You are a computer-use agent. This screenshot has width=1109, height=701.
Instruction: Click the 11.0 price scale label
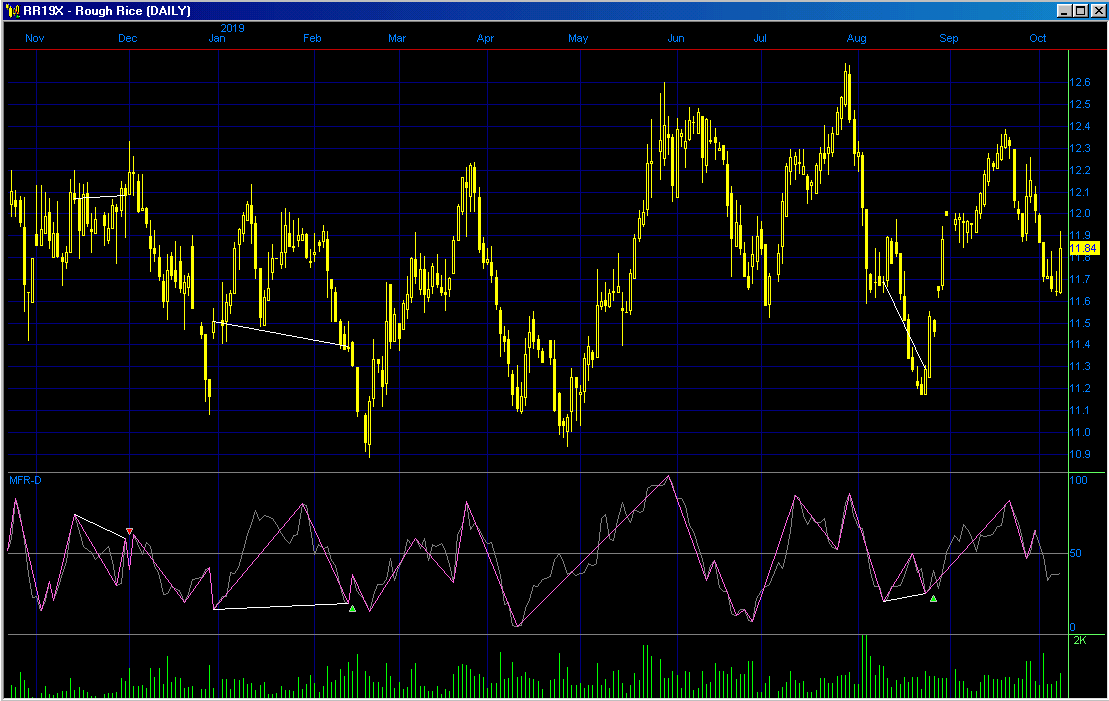pos(1080,432)
